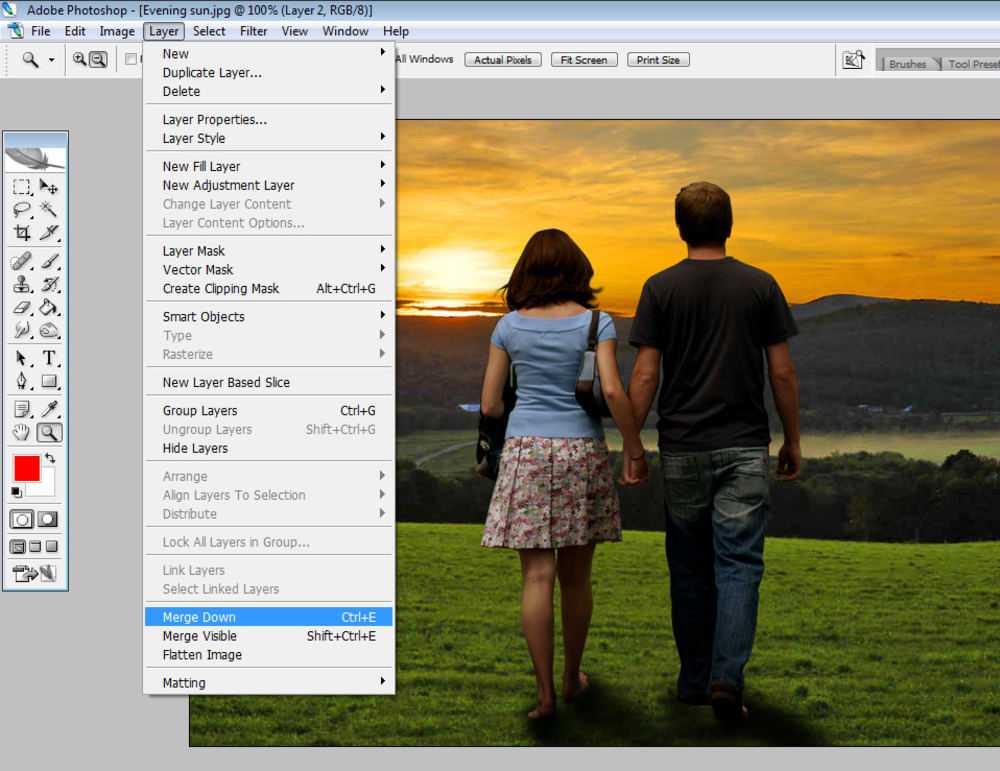Click the Actual Pixels button
This screenshot has height=771, width=1000.
click(503, 60)
